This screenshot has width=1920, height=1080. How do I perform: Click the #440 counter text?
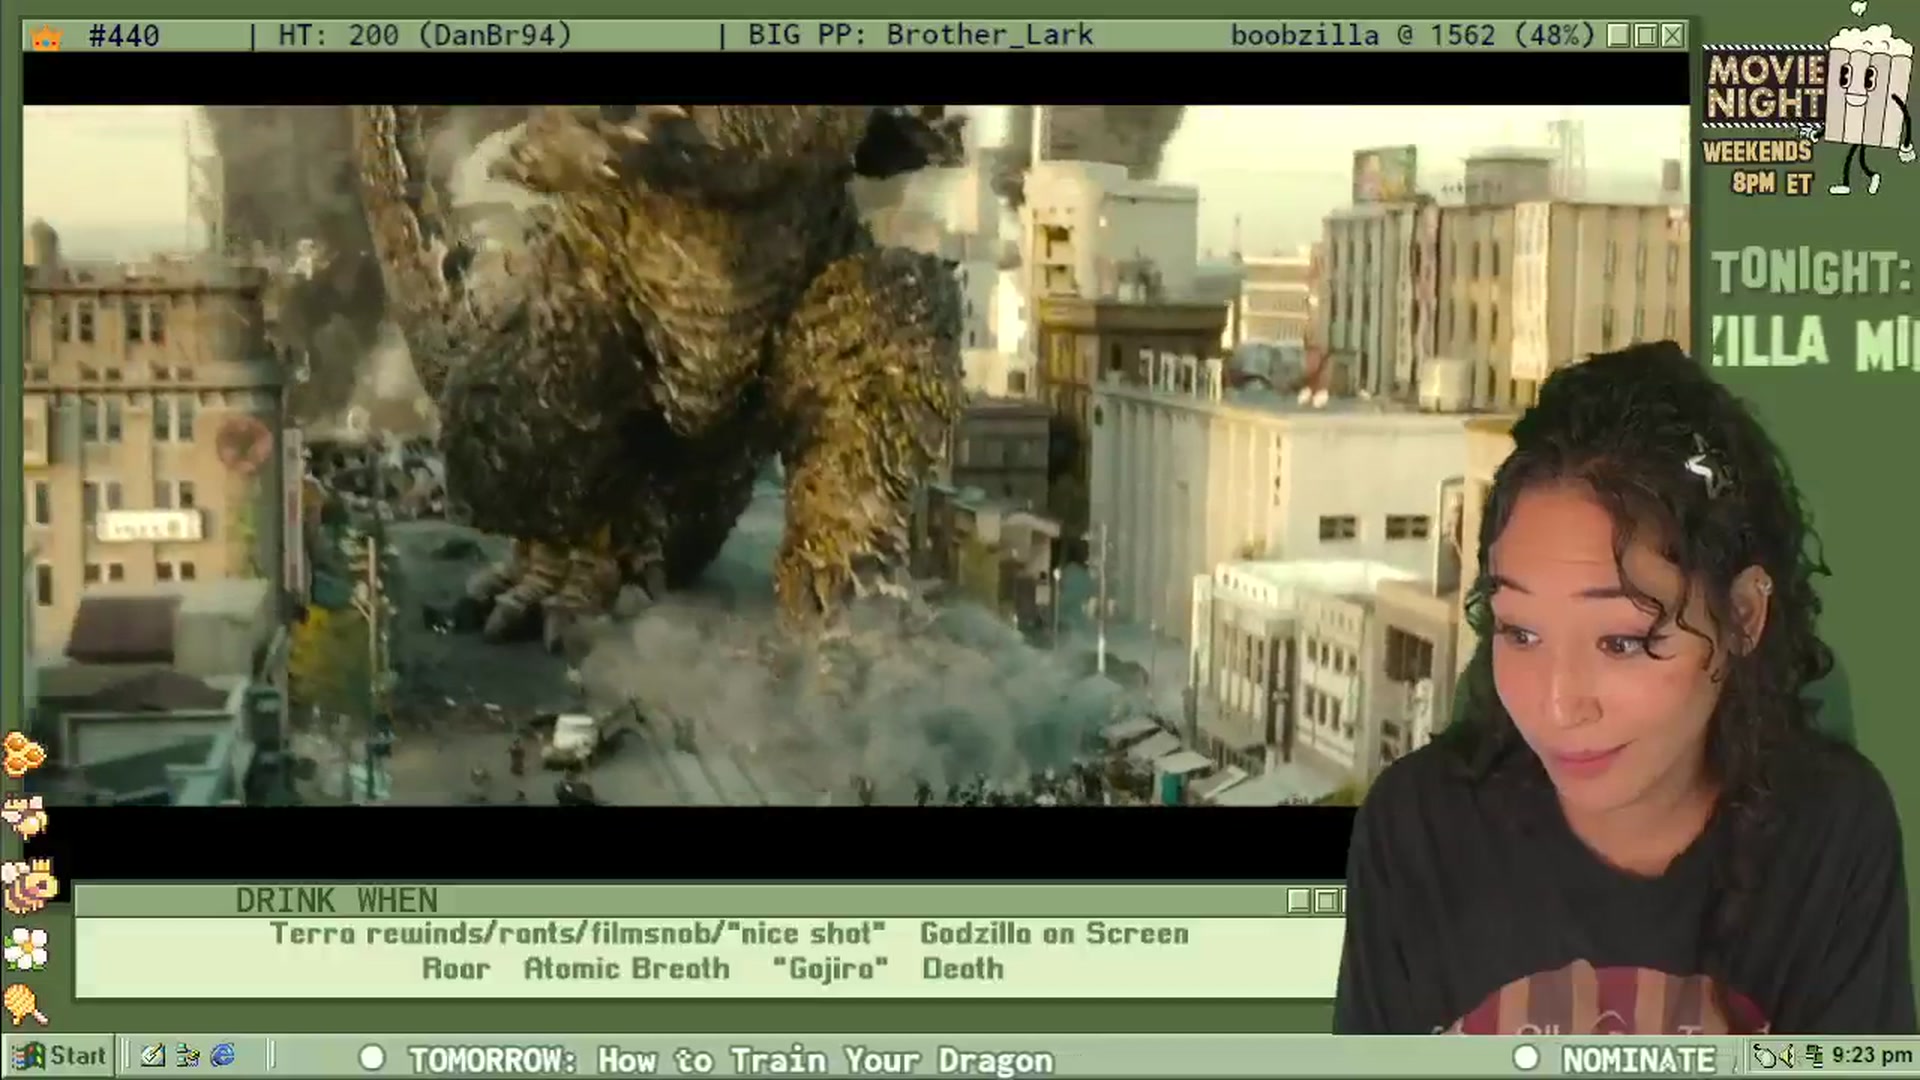124,36
